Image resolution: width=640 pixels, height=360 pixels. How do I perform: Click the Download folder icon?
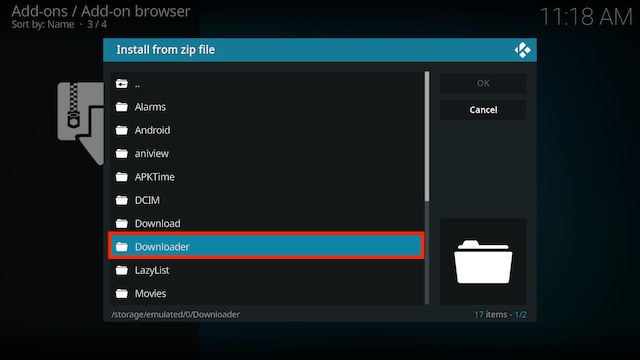(122, 223)
